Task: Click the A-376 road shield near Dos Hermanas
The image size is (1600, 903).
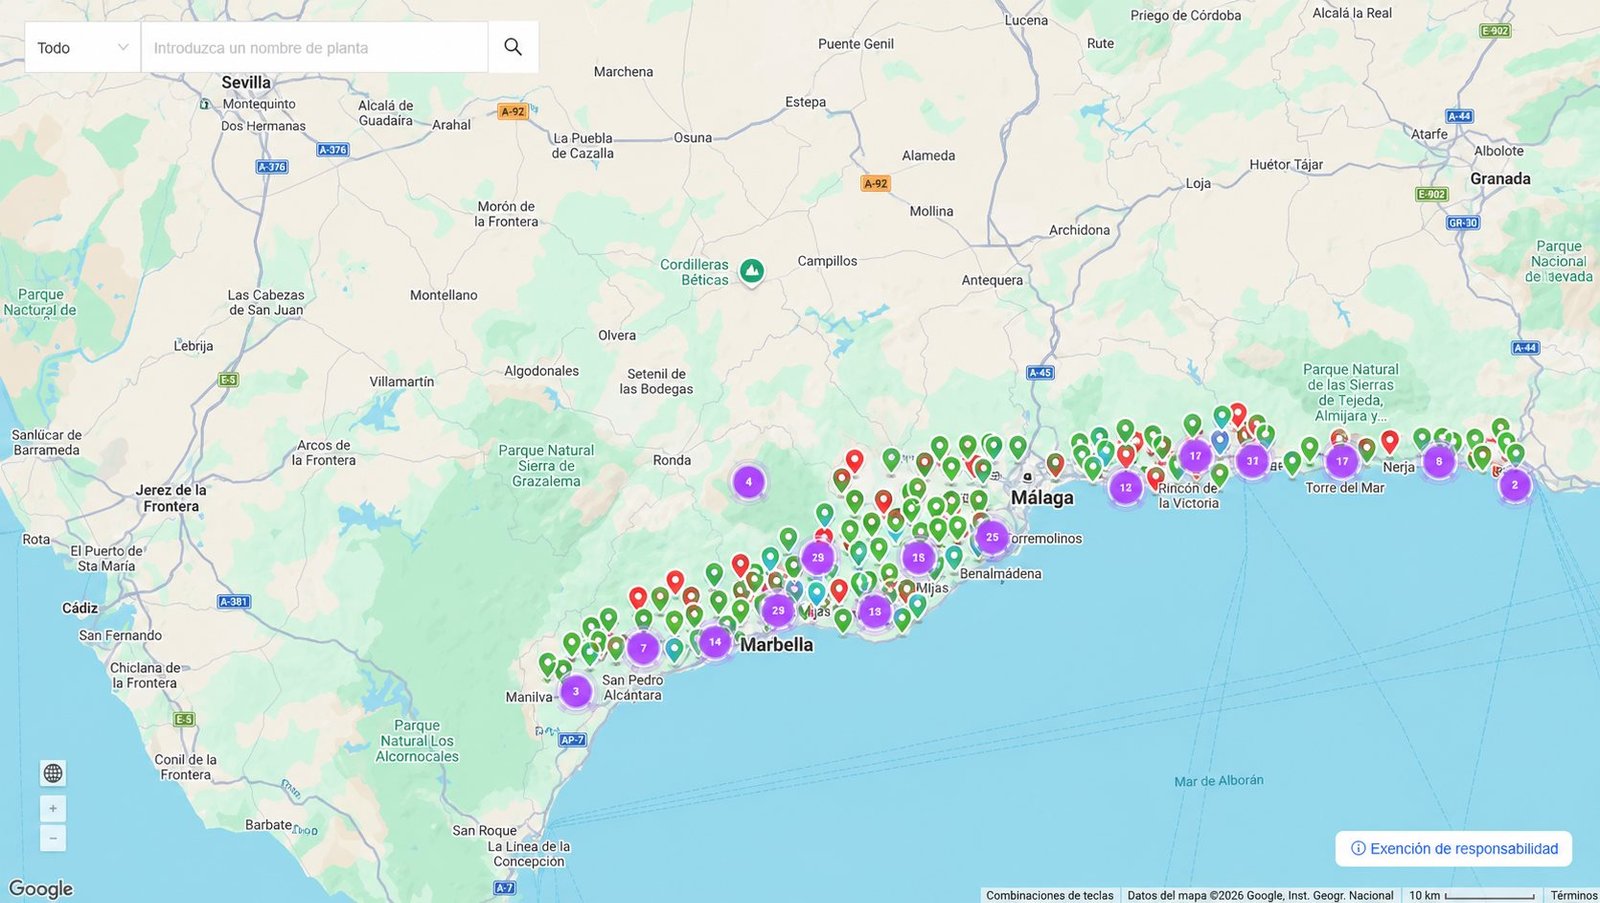Action: [272, 167]
